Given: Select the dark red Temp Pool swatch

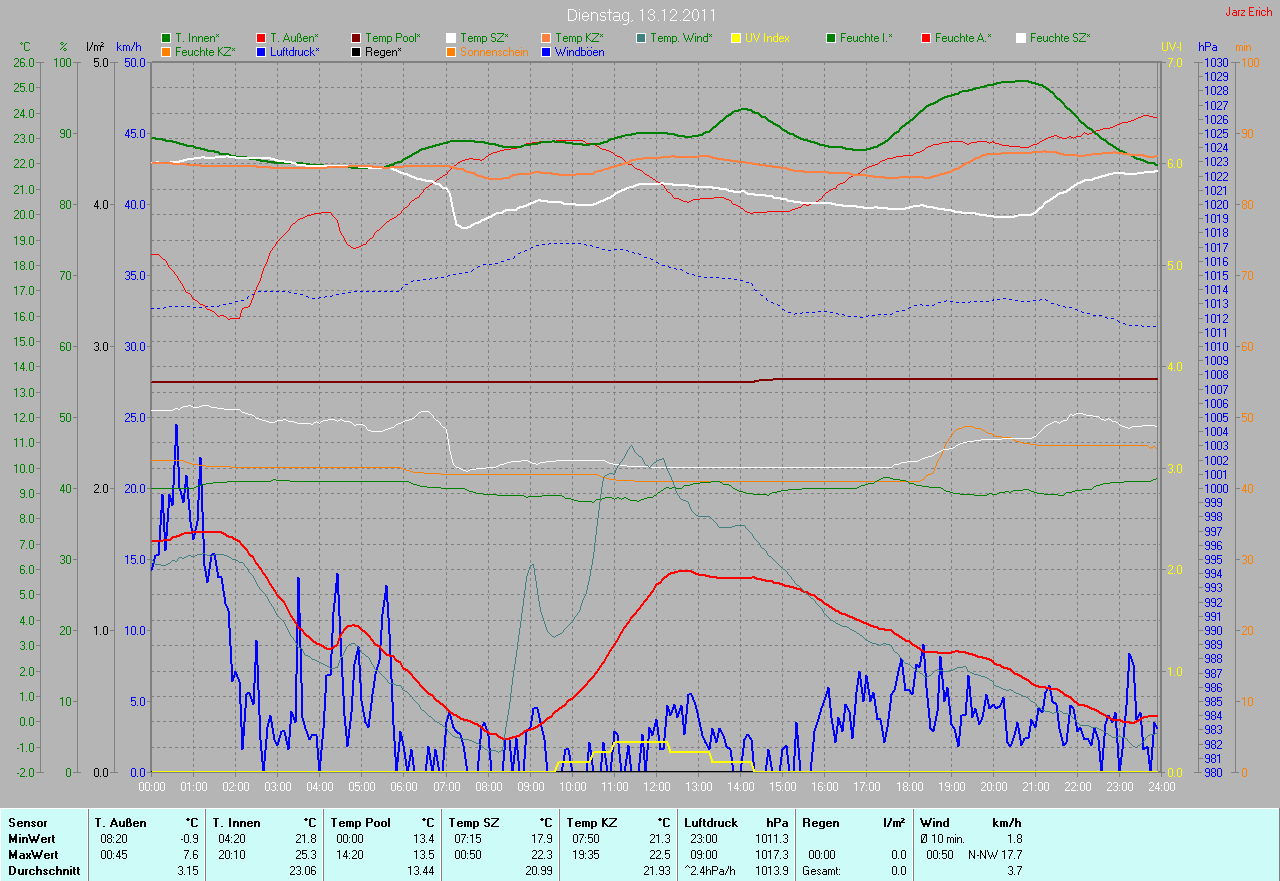Looking at the screenshot, I should 356,38.
